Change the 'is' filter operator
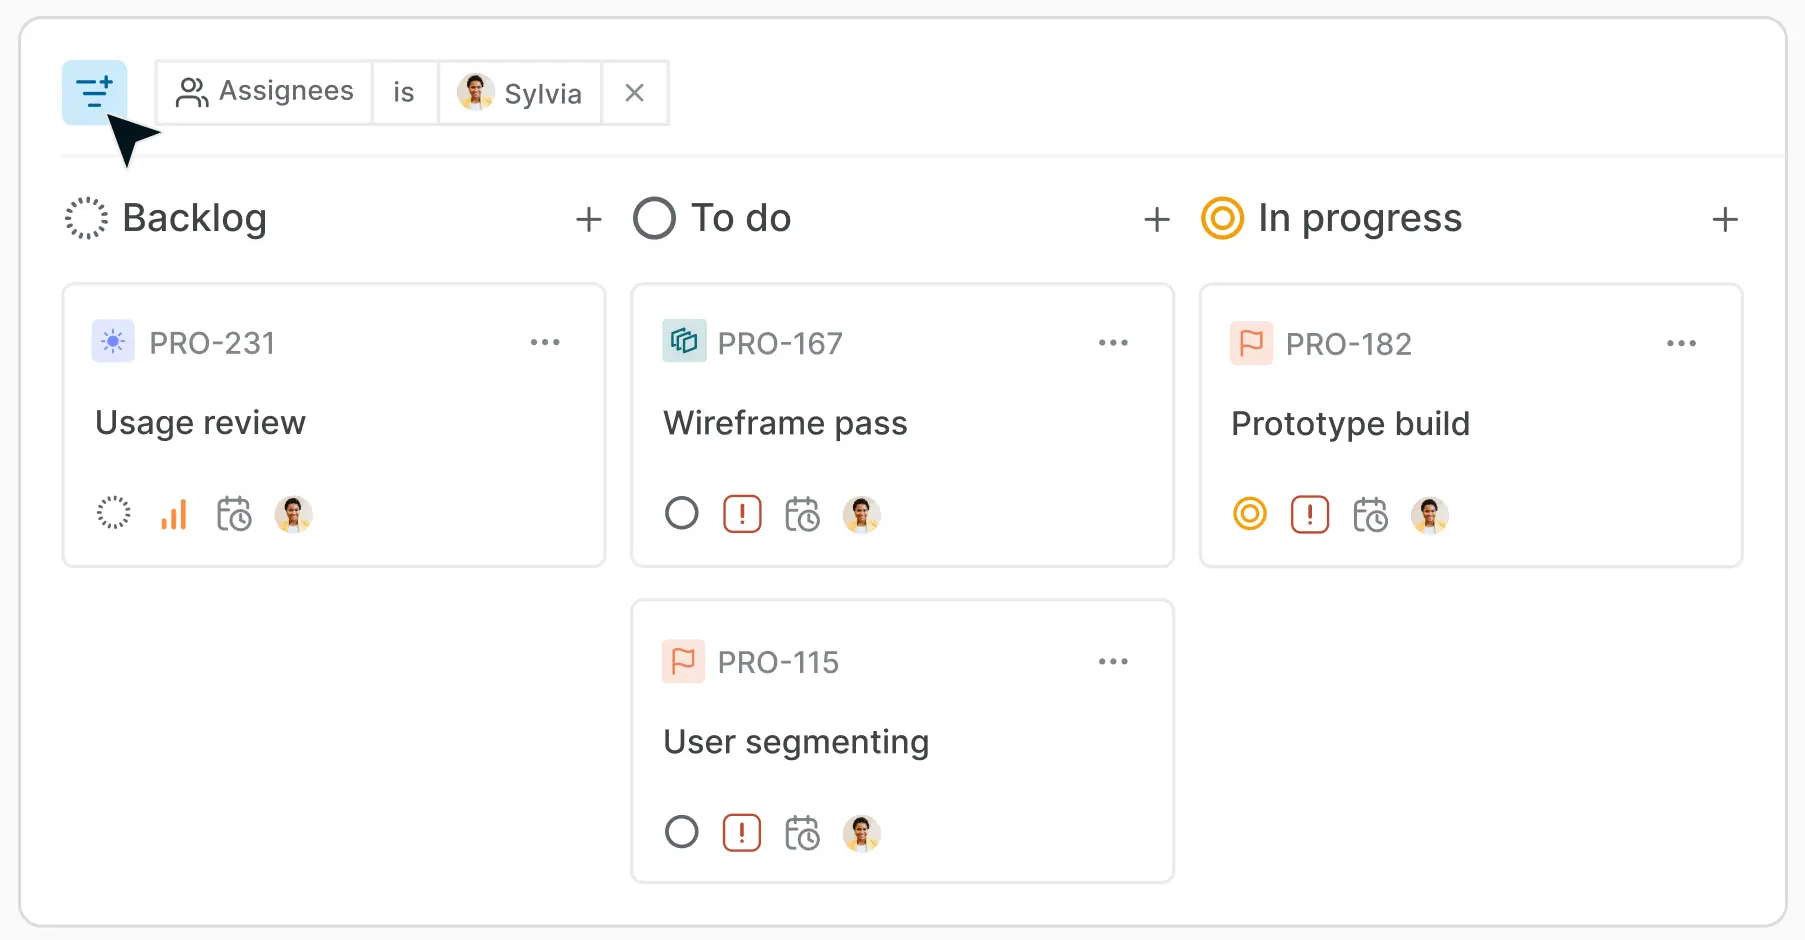Image resolution: width=1805 pixels, height=940 pixels. [404, 93]
